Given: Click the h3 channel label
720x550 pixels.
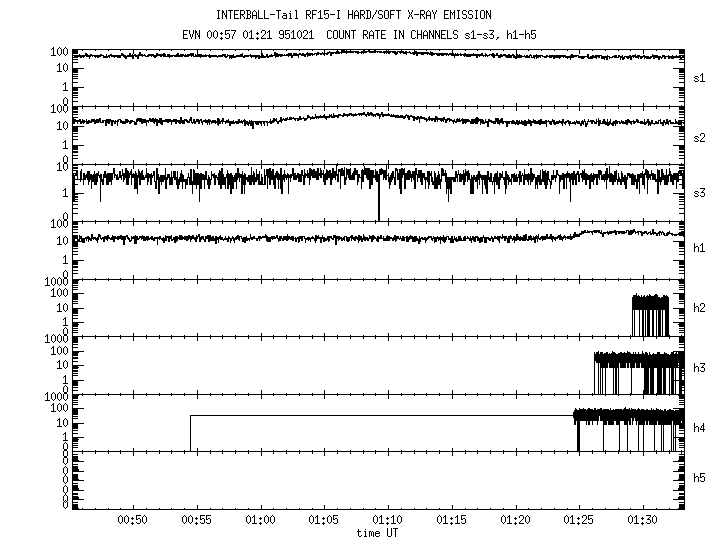Looking at the screenshot, I should 700,366.
